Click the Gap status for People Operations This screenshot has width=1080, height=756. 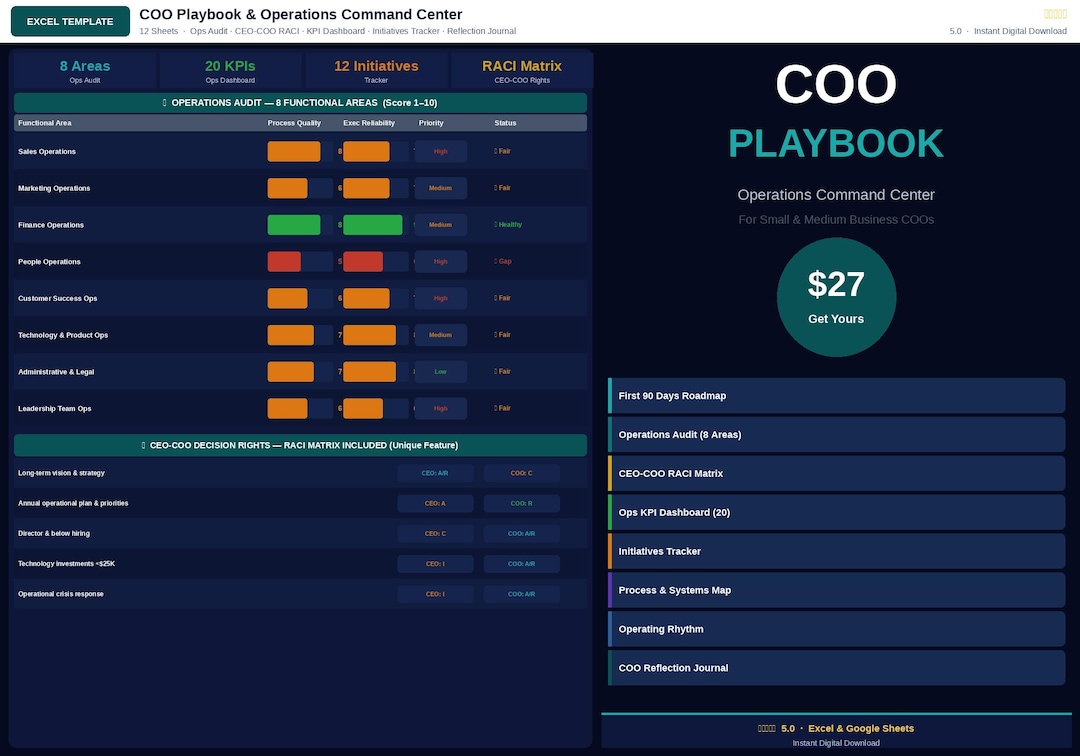point(503,262)
